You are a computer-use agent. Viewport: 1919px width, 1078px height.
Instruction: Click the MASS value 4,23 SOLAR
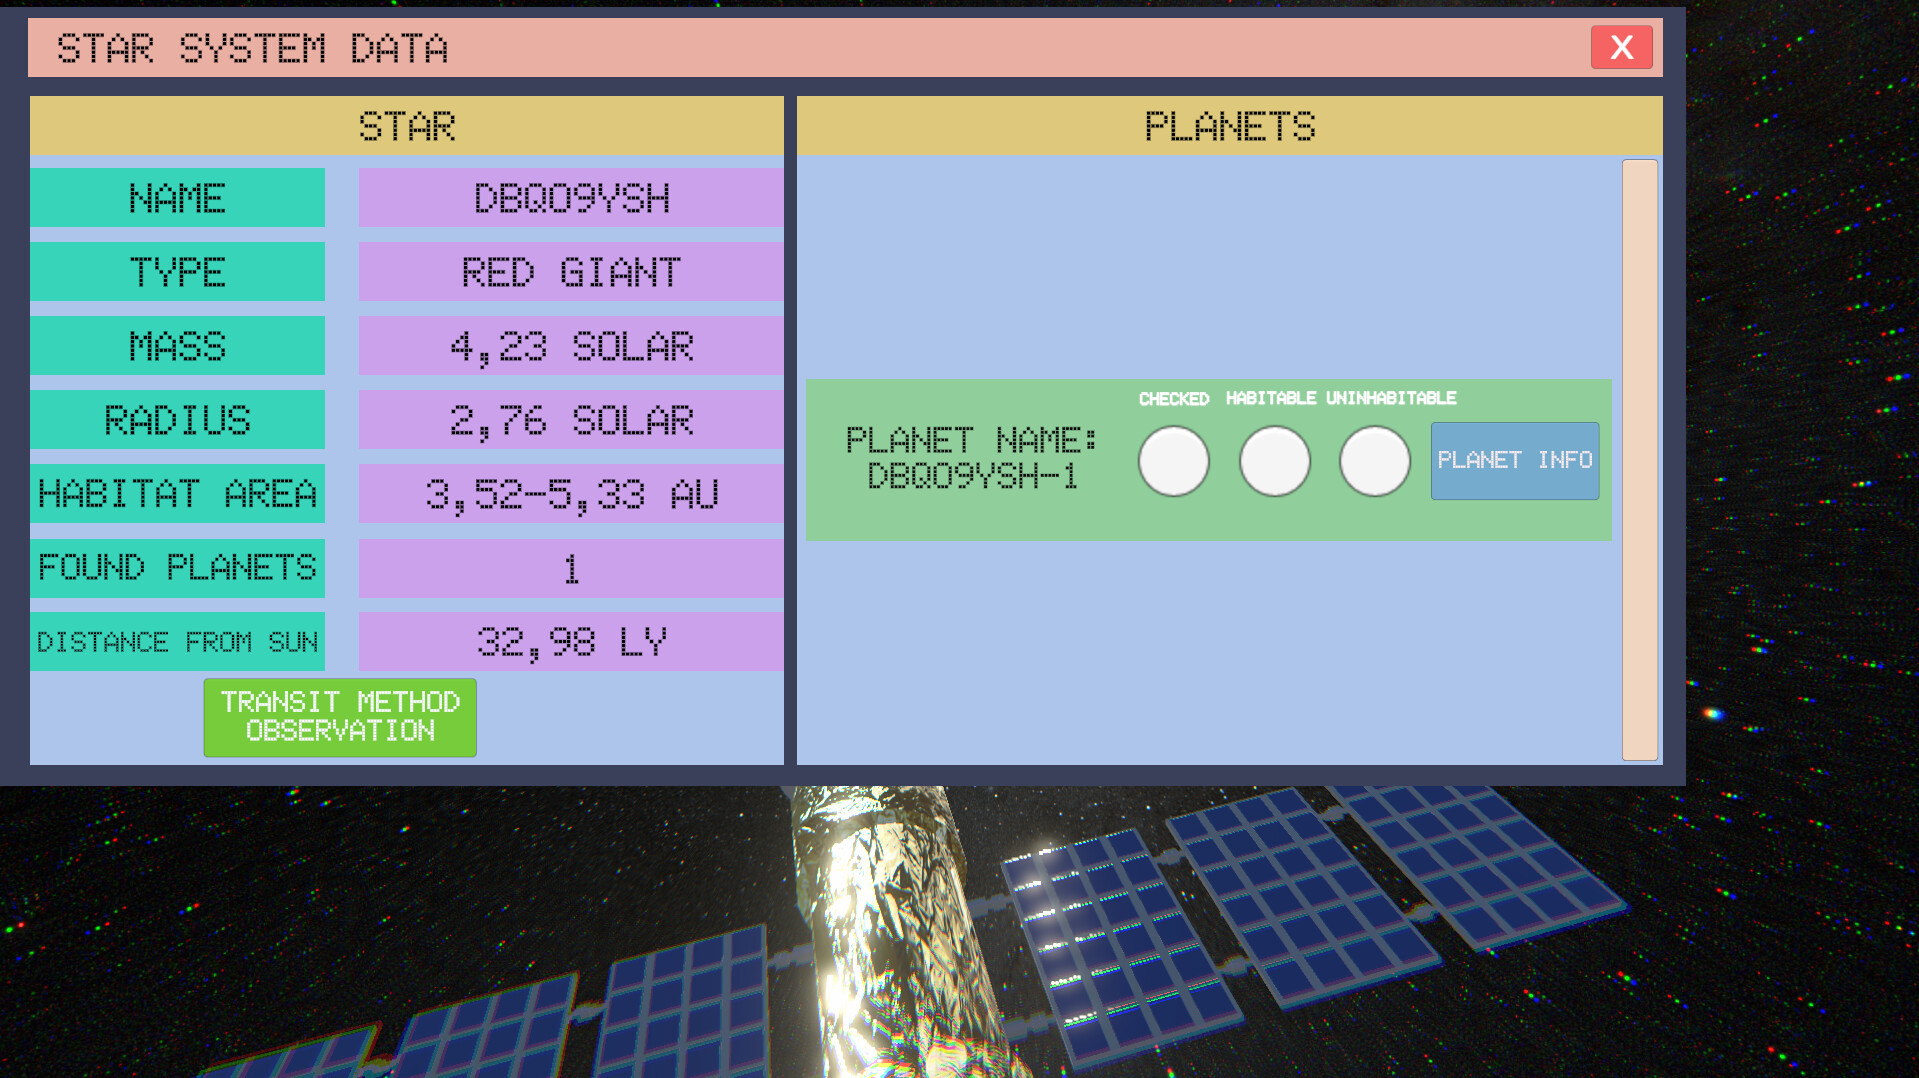pos(569,345)
